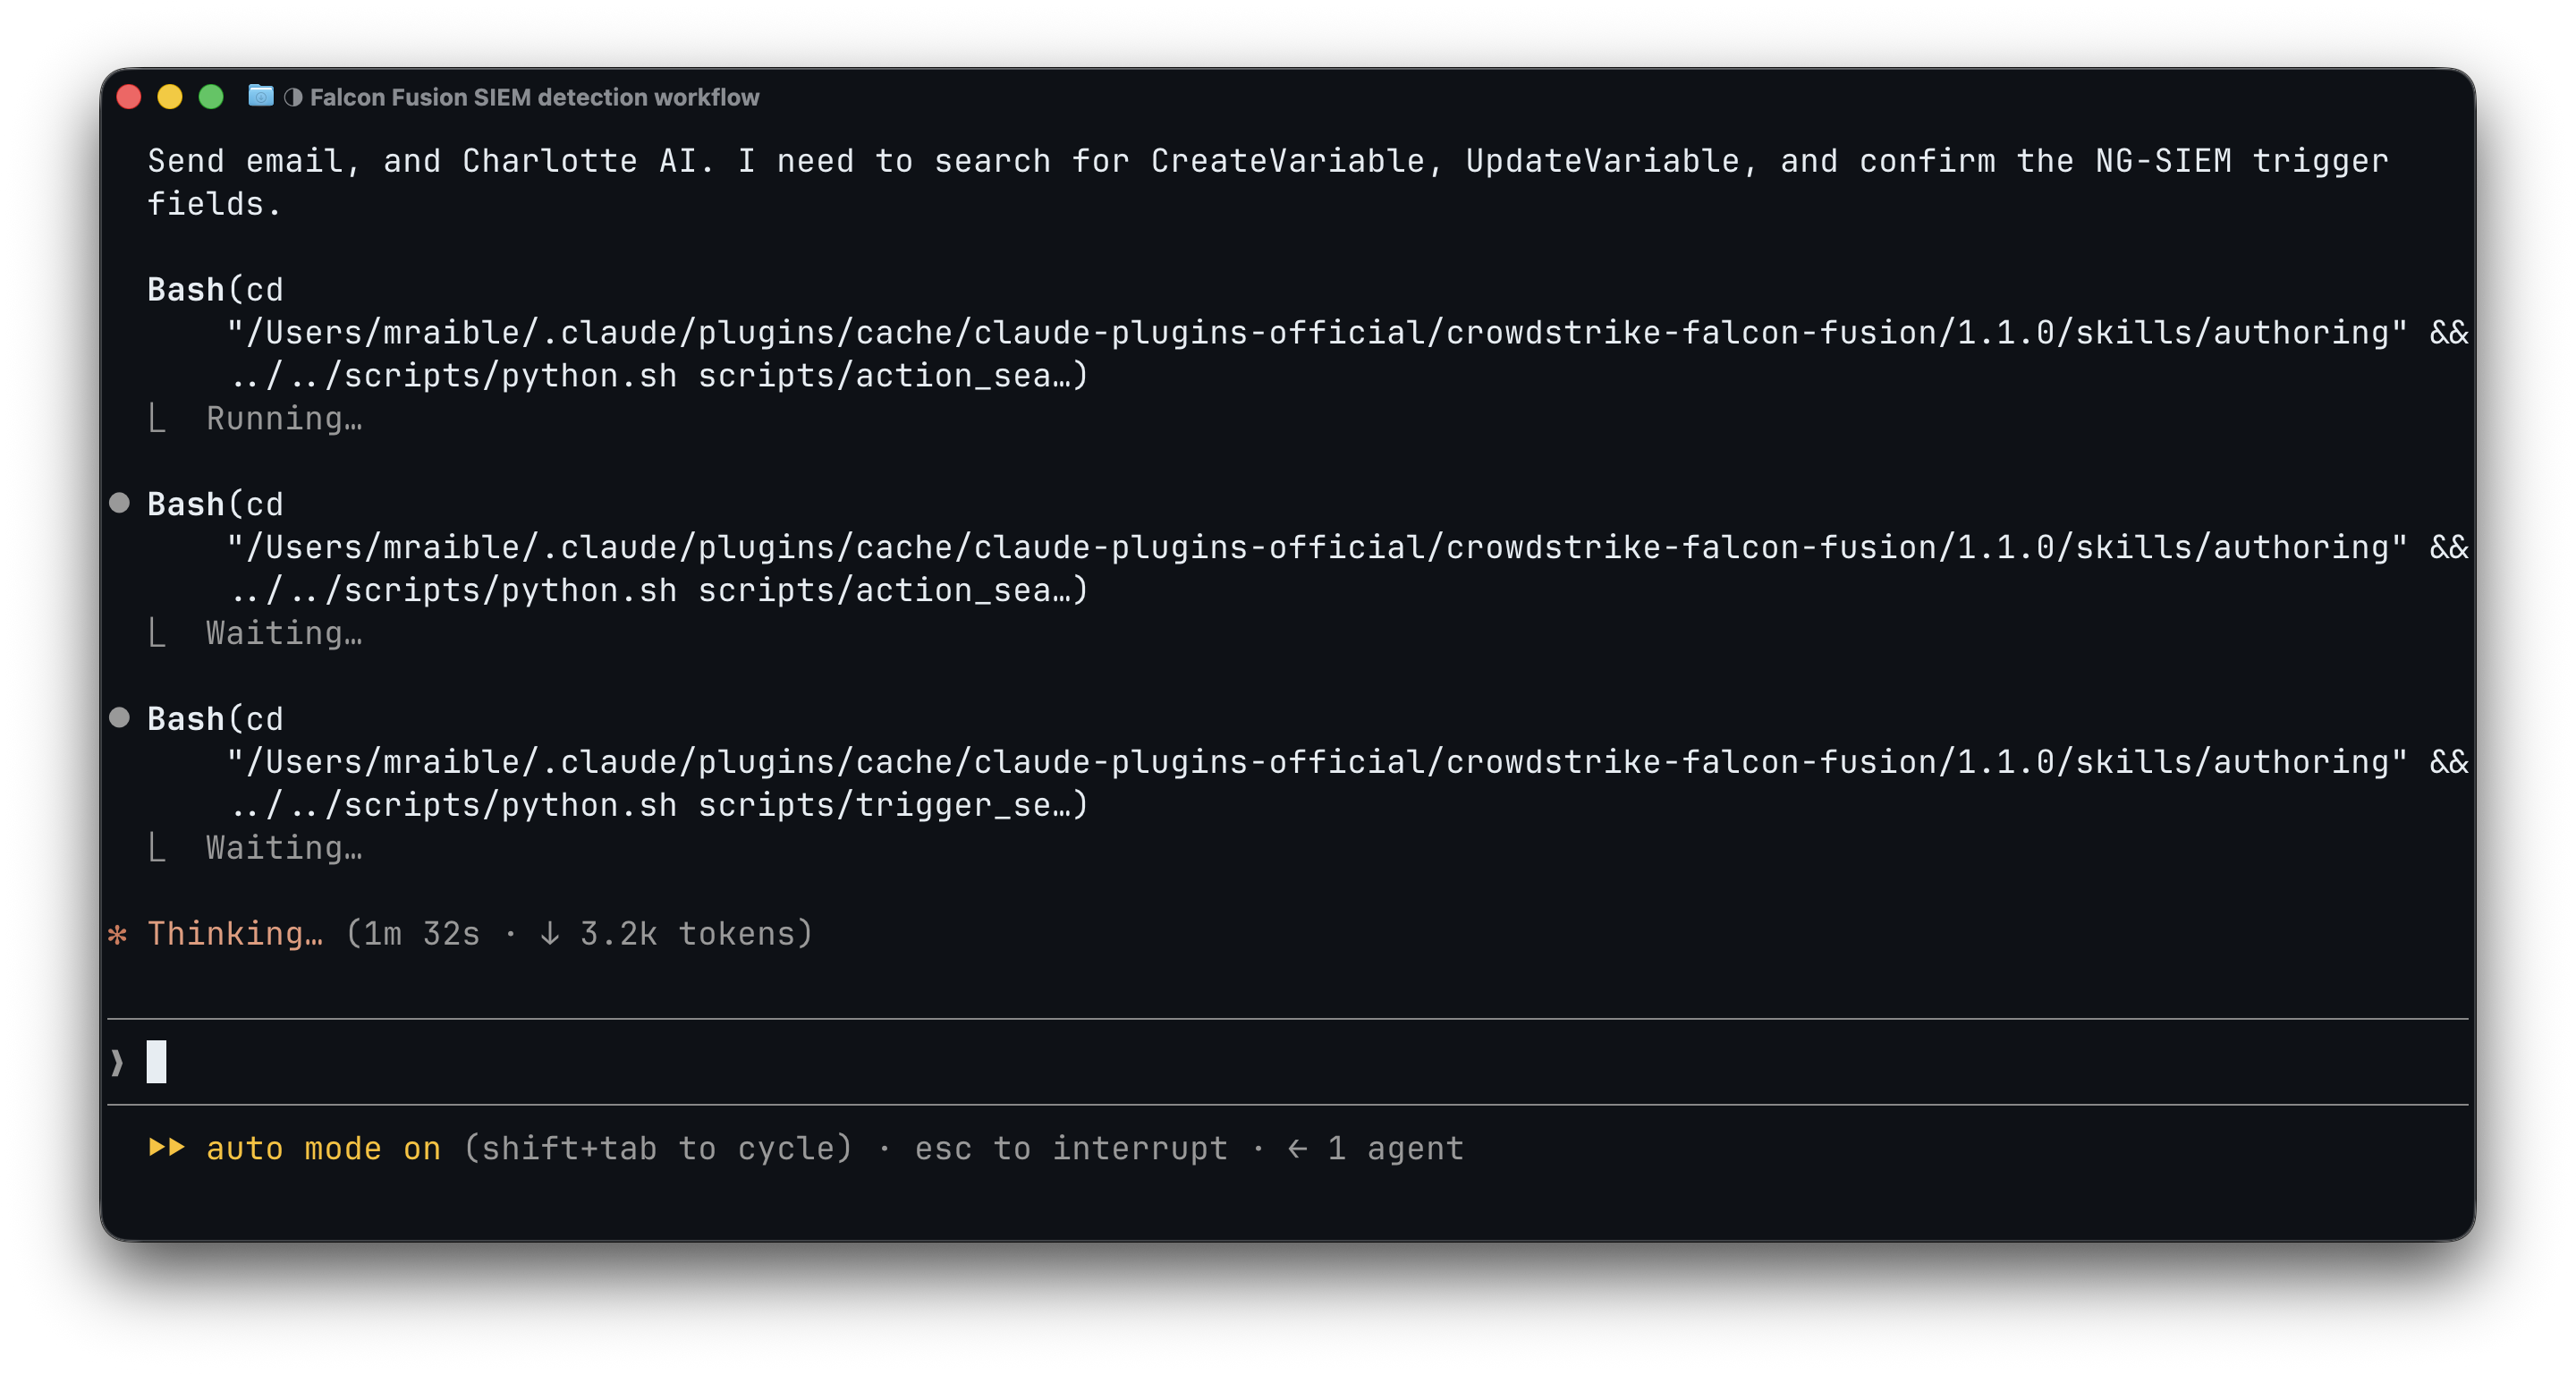Expand the Running… output of first Bash
The image size is (2576, 1374).
pyautogui.click(x=284, y=418)
